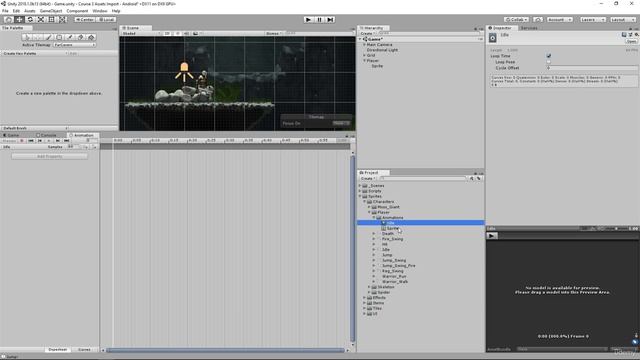Open the Window menu
Viewport: 640px width, 360px height.
[x=100, y=11]
